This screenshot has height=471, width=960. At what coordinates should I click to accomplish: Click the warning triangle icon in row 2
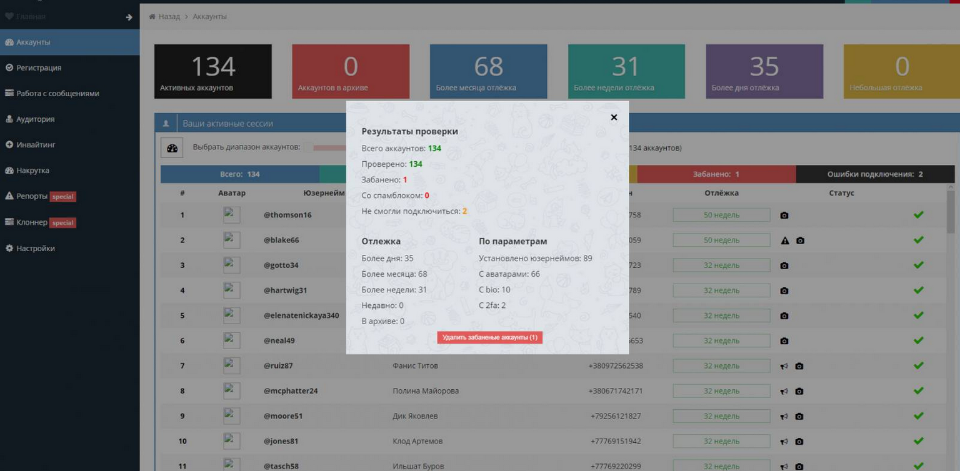pyautogui.click(x=785, y=241)
